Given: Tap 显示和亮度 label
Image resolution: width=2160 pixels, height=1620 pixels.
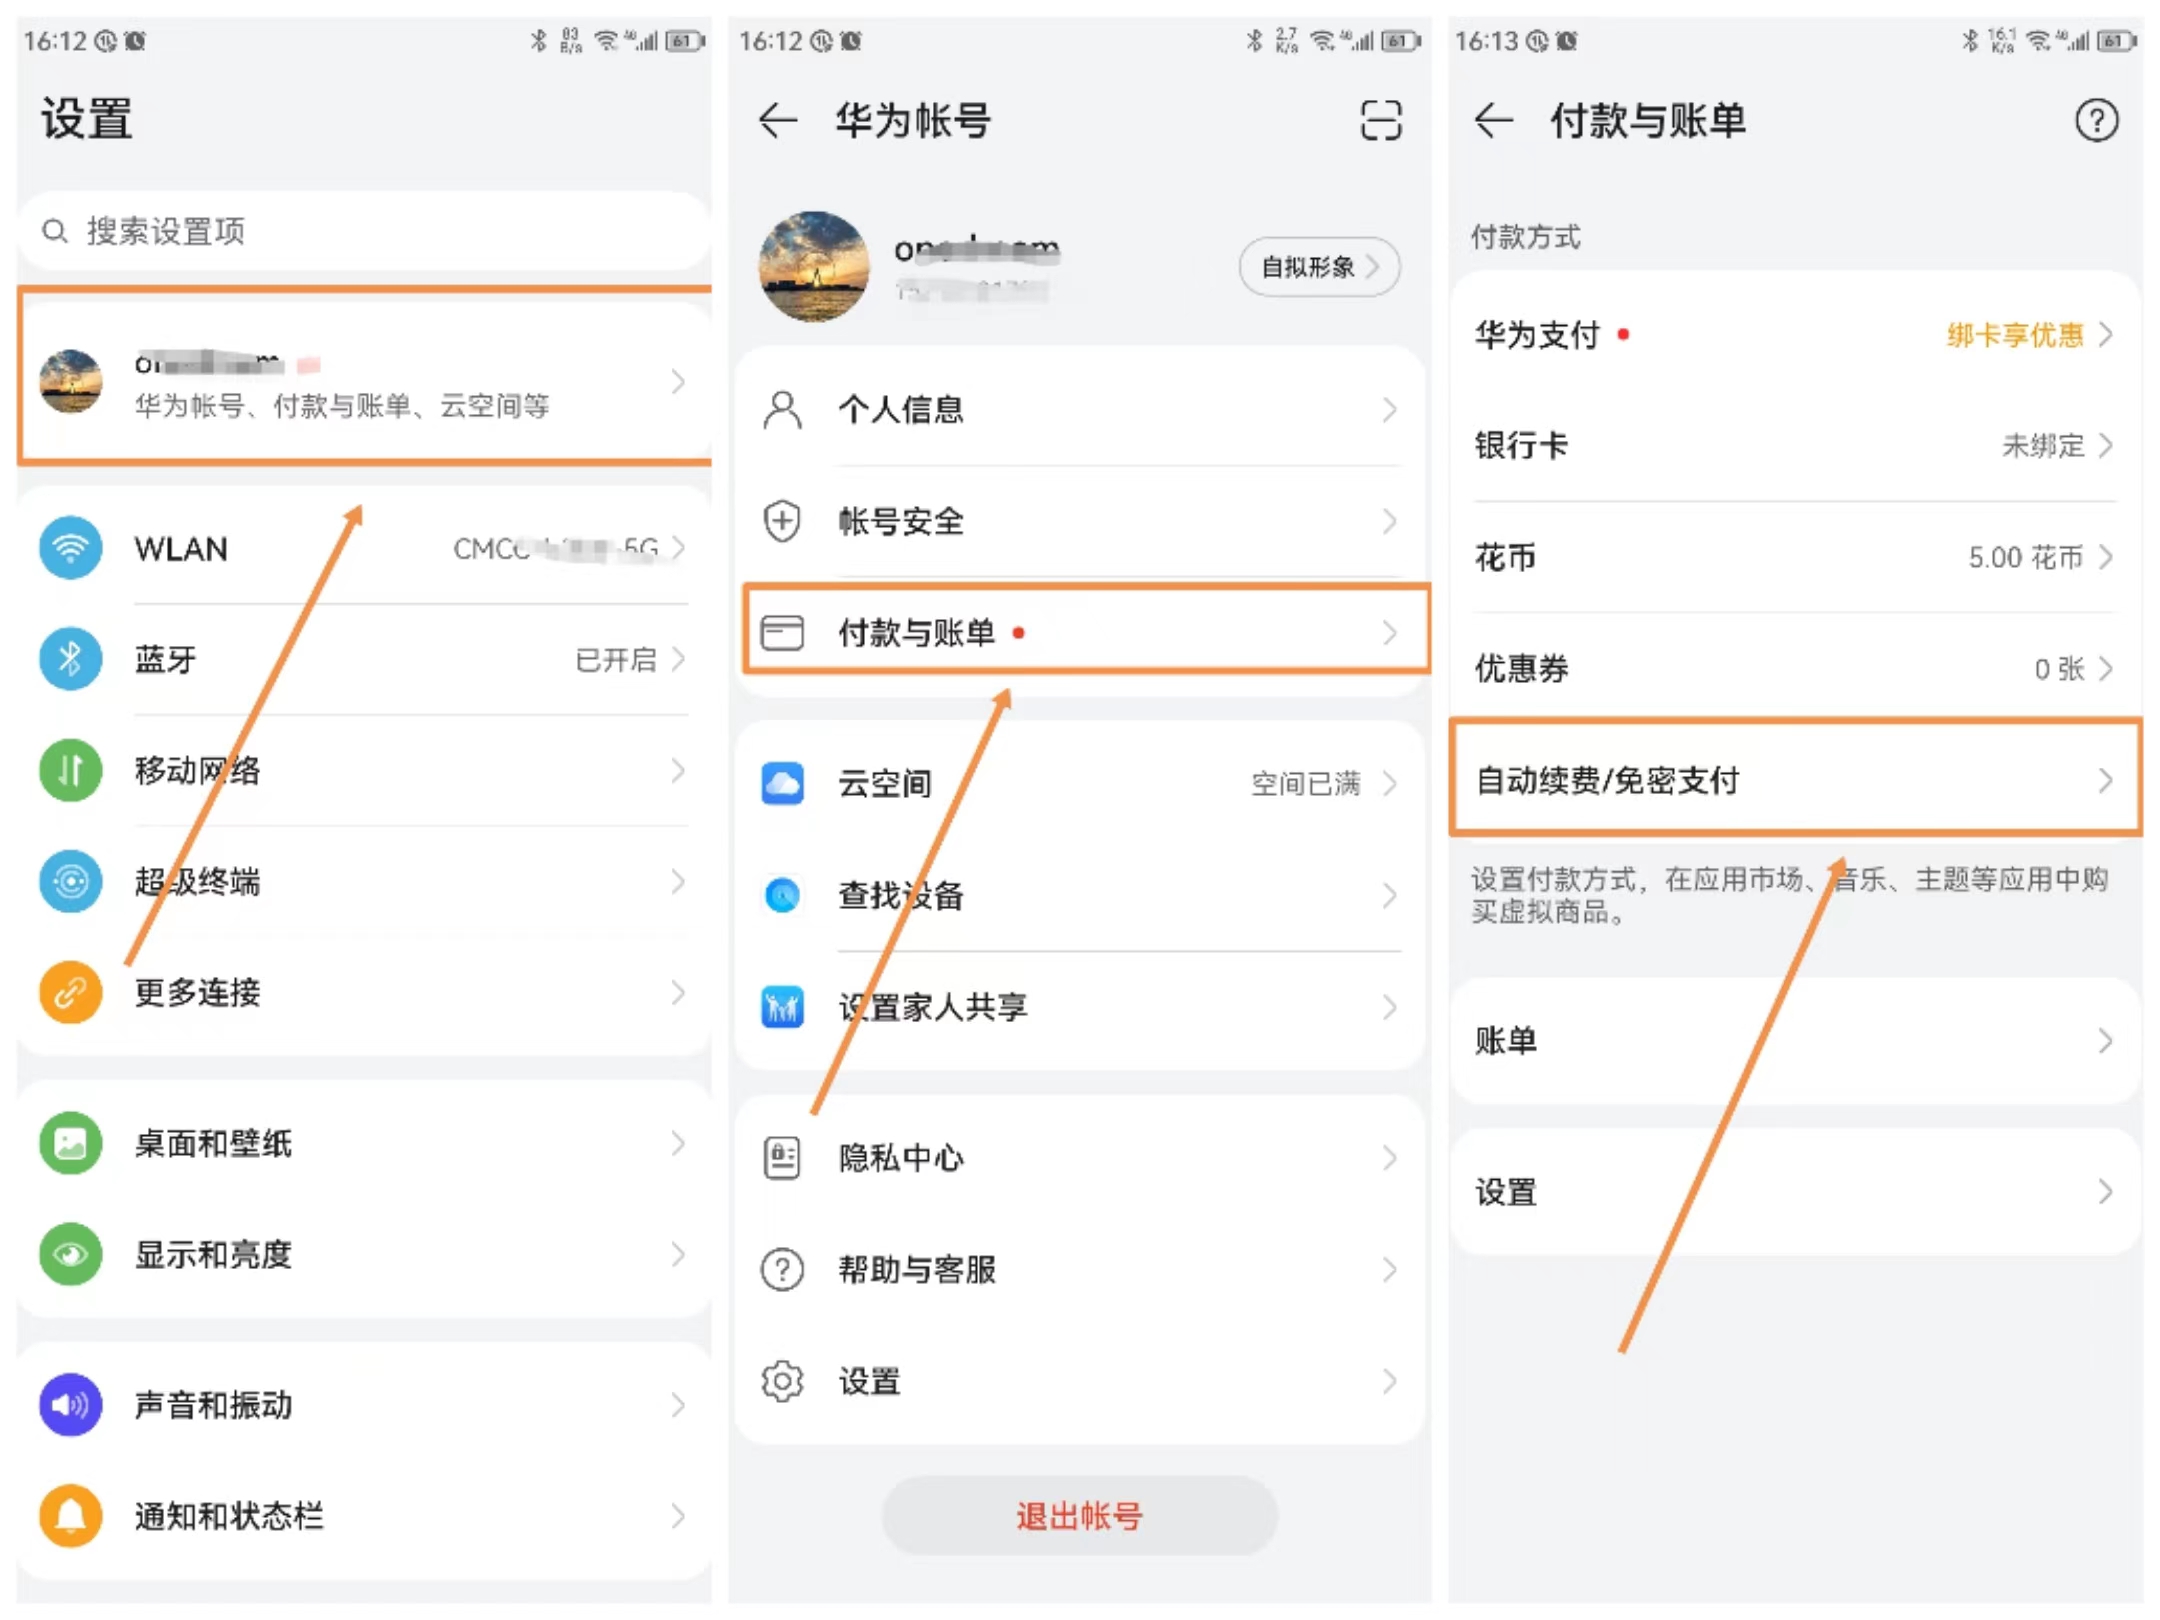Looking at the screenshot, I should coord(213,1254).
